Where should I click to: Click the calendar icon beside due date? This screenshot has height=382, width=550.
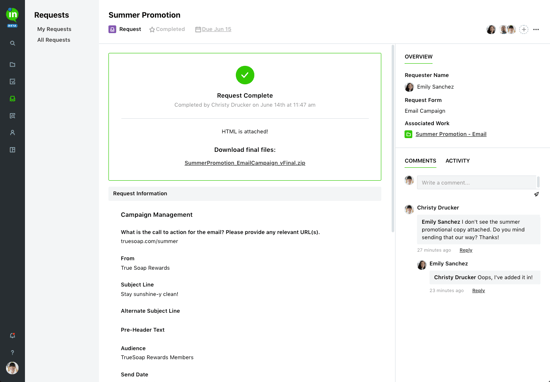198,29
